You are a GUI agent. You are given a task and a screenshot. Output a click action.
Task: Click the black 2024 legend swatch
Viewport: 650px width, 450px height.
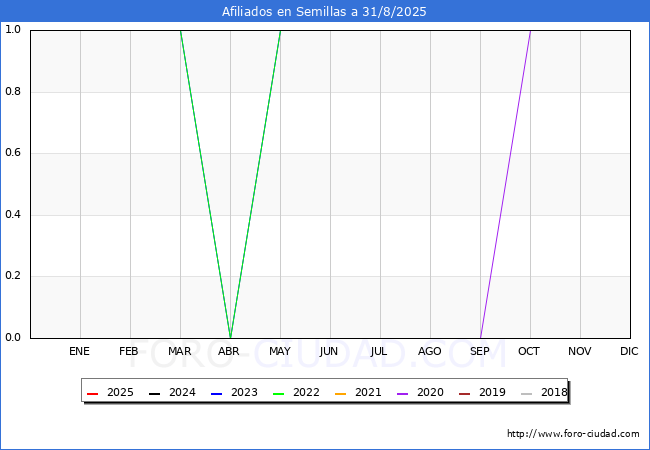tap(154, 394)
